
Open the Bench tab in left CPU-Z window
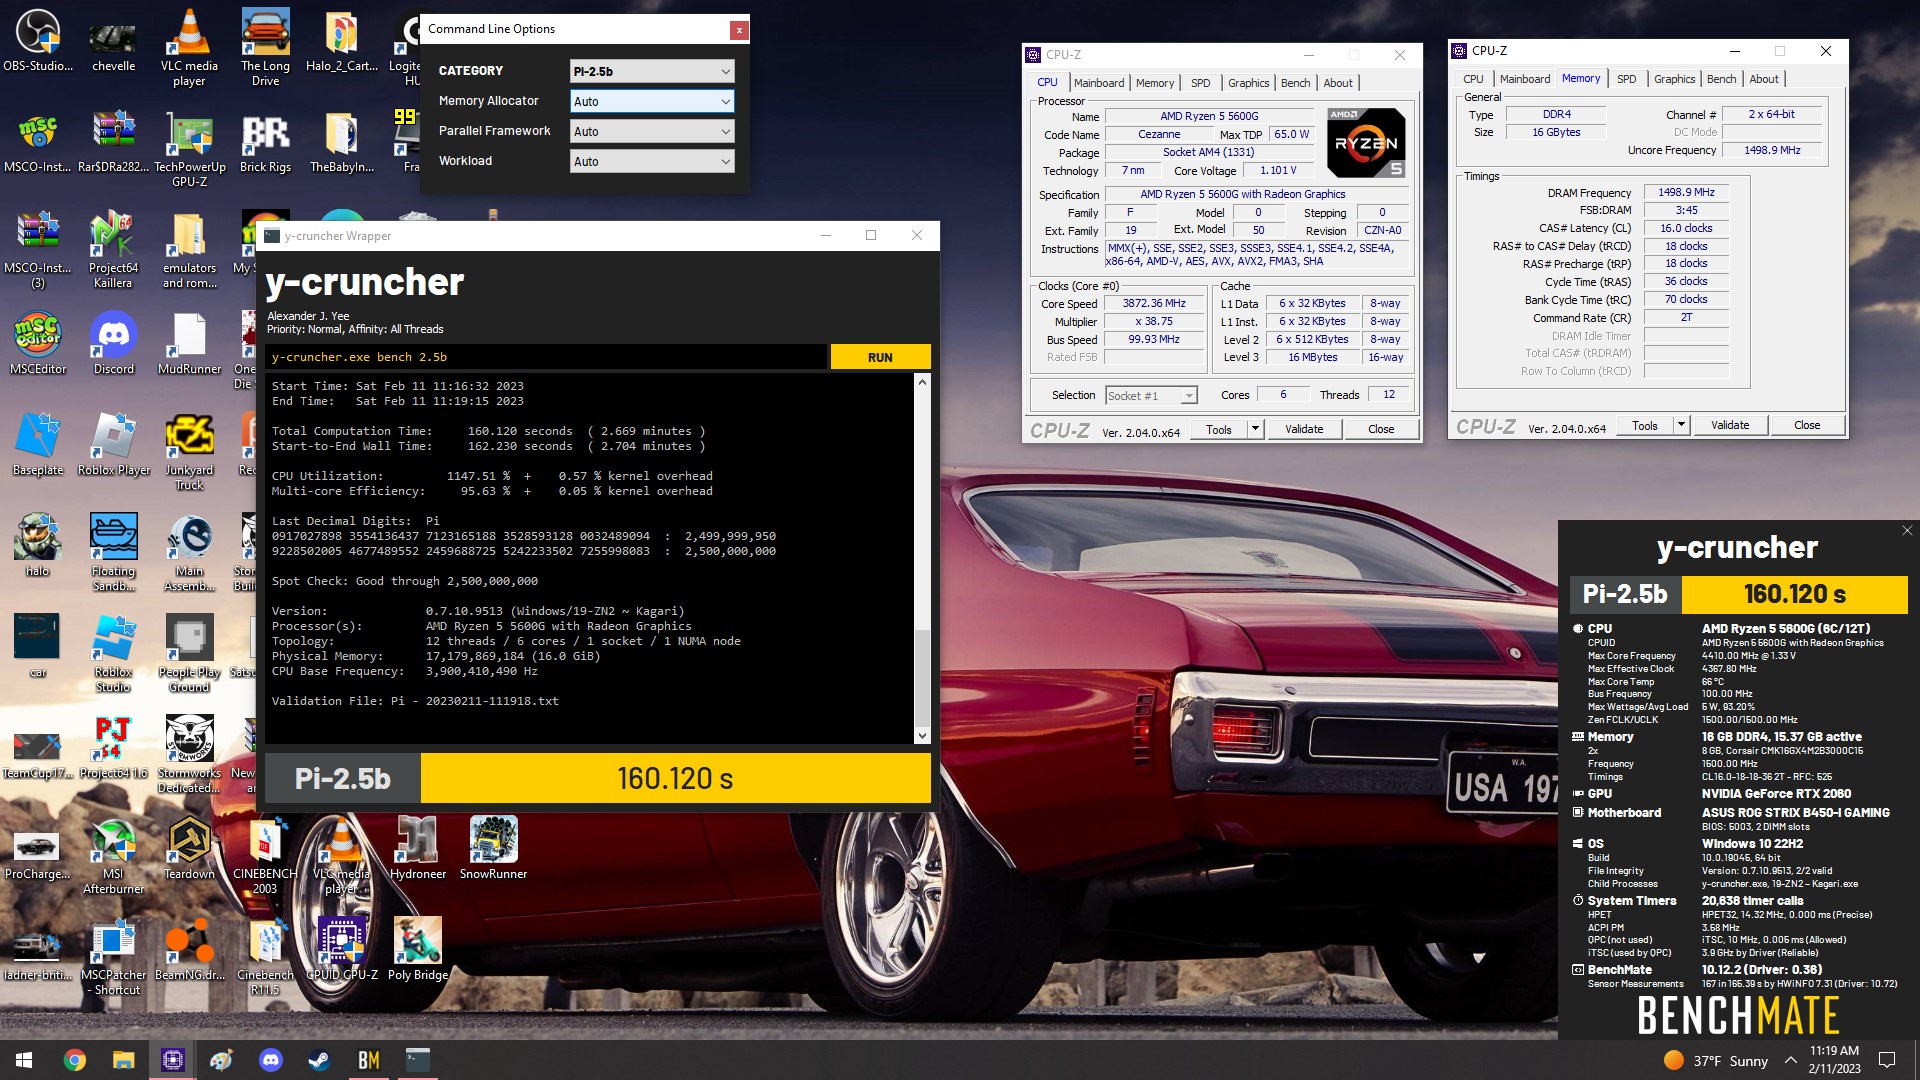click(x=1295, y=83)
